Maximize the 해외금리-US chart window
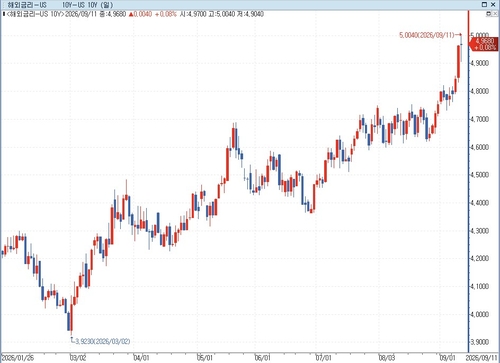500x363 pixels. 484,4
